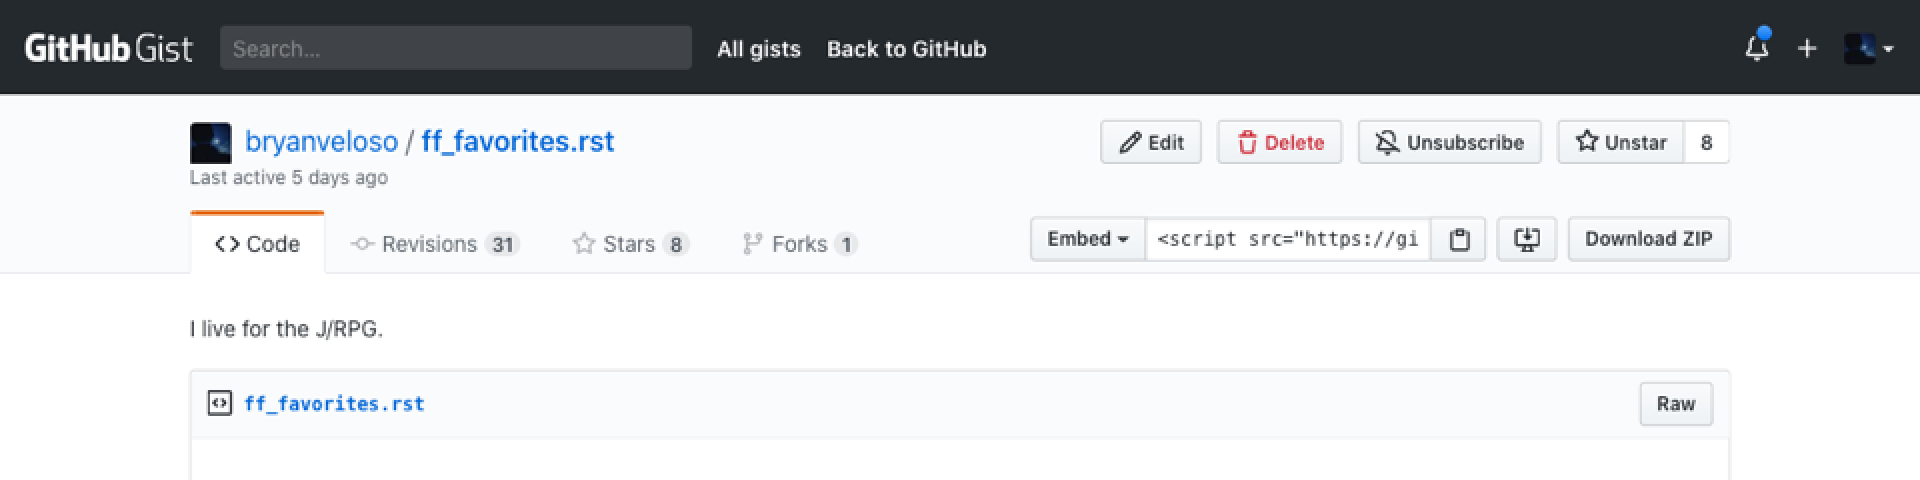
Task: Switch to the Stars tab
Action: coord(630,244)
